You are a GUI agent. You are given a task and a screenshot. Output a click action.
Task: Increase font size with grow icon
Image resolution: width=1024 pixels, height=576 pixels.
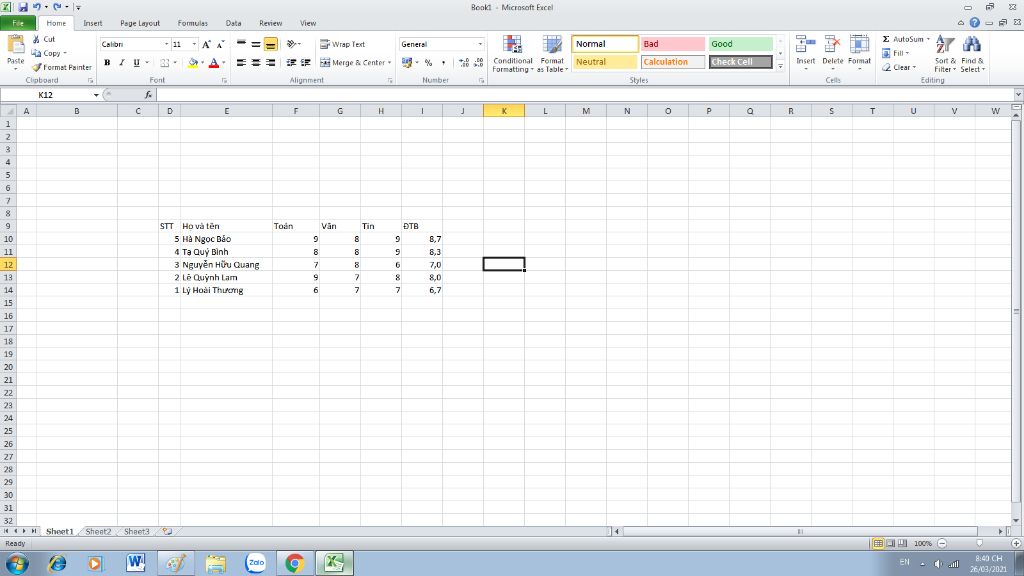[x=206, y=44]
